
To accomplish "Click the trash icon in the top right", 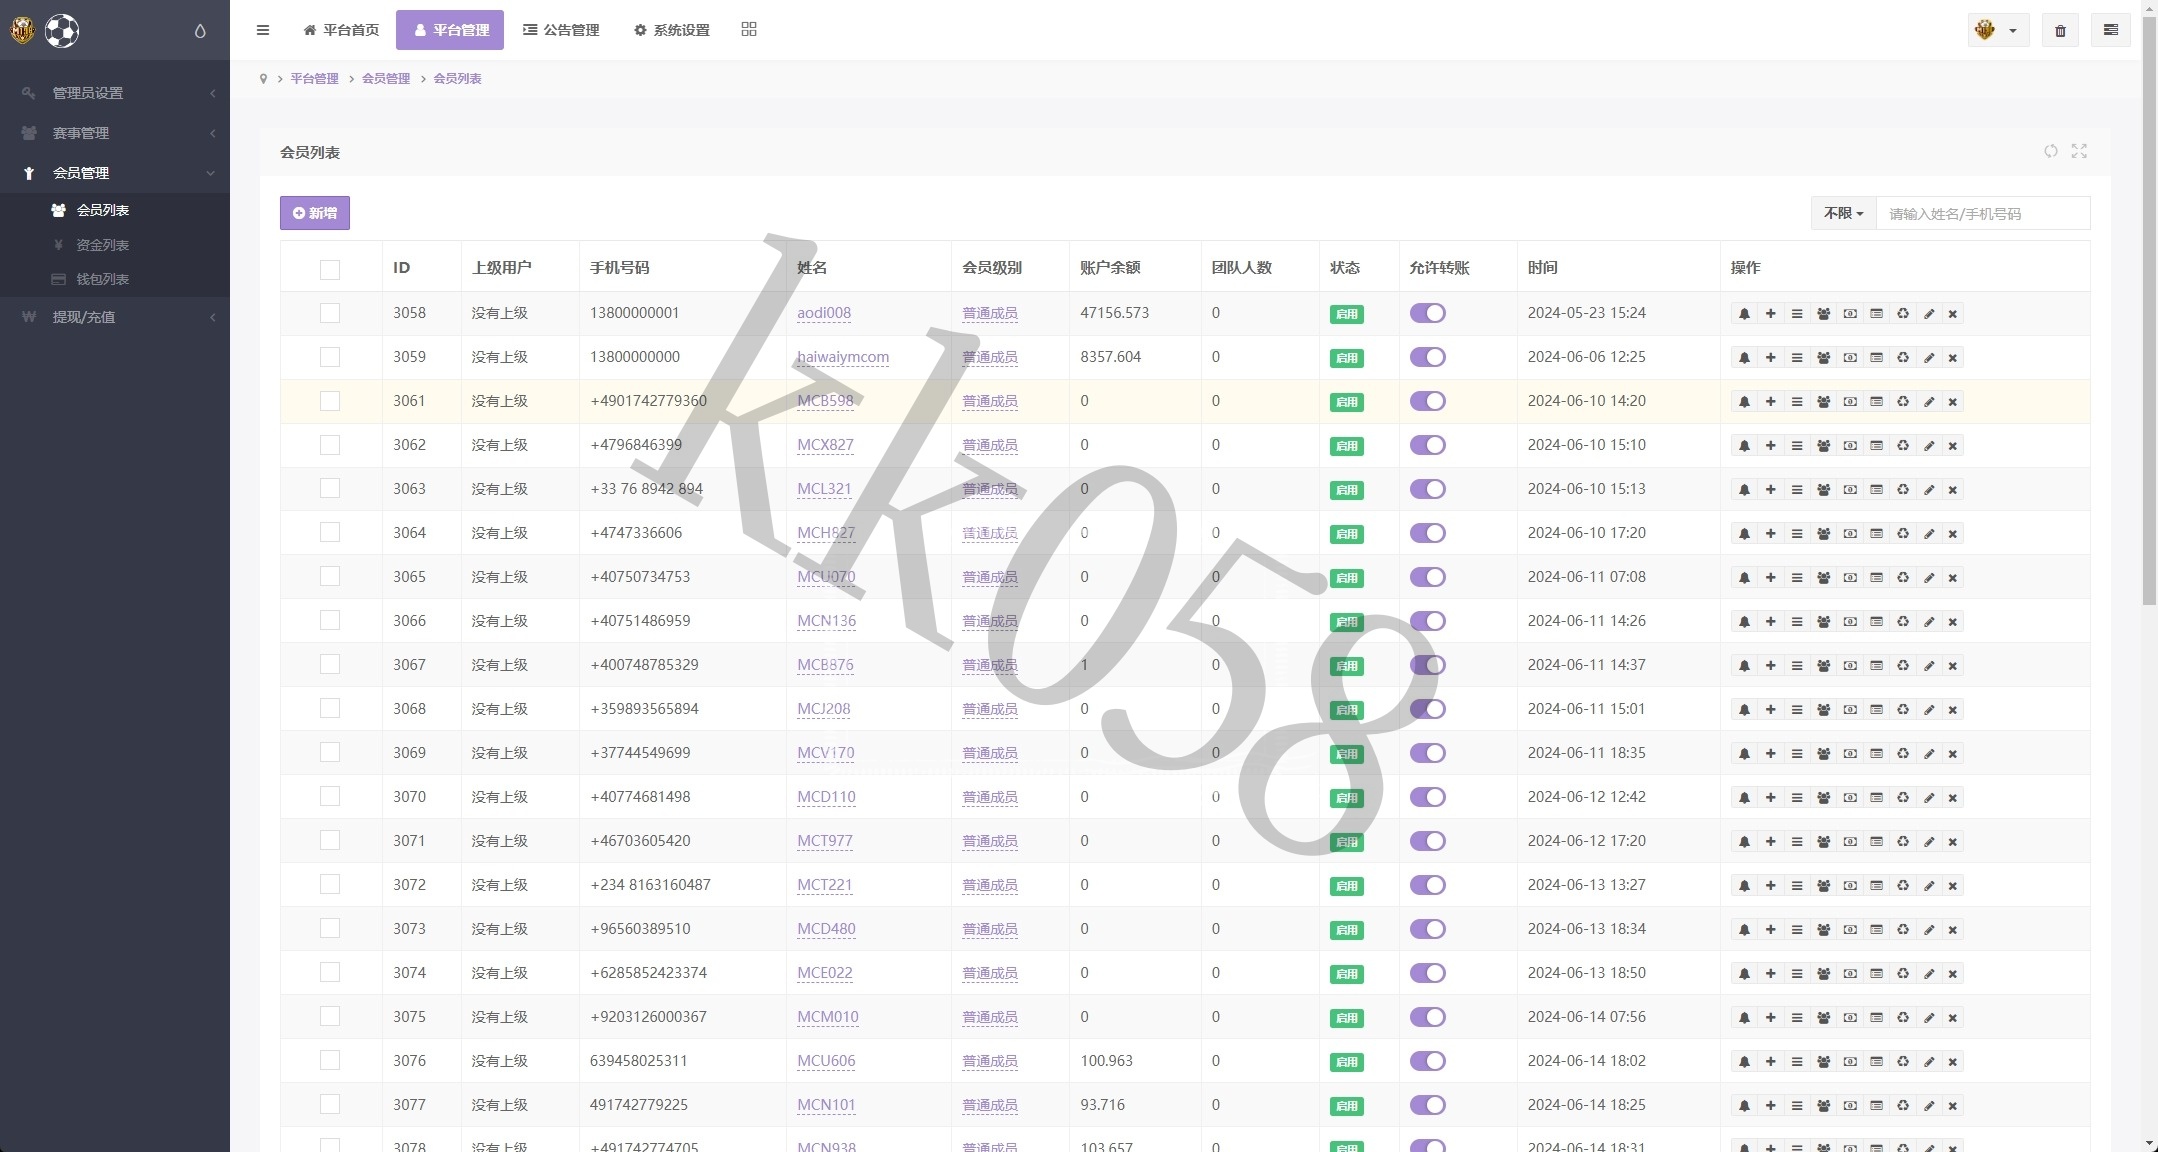I will tap(2060, 31).
